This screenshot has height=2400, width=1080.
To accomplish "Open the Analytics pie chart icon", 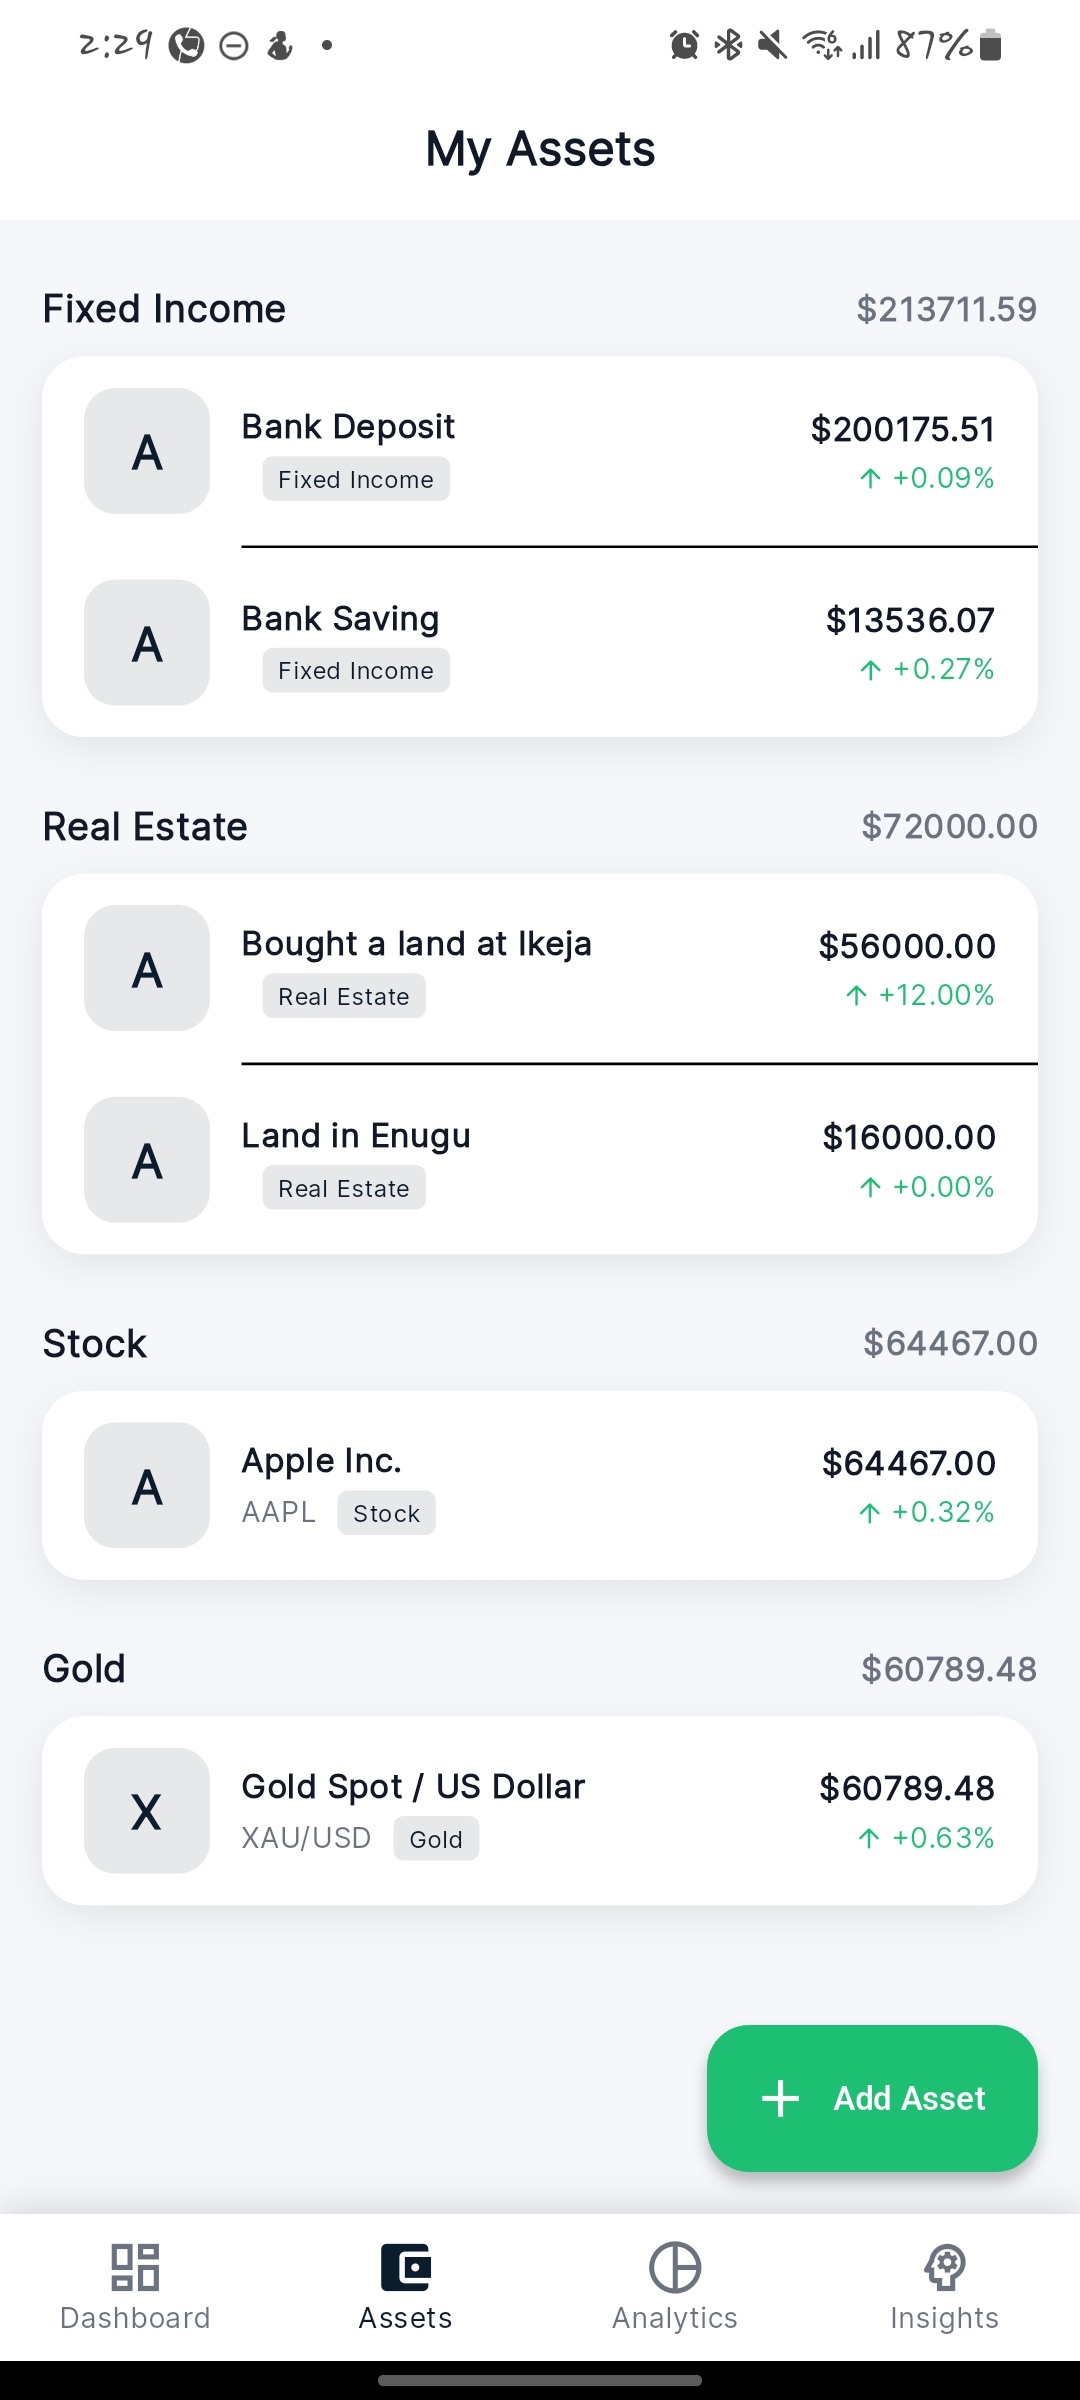I will 675,2266.
